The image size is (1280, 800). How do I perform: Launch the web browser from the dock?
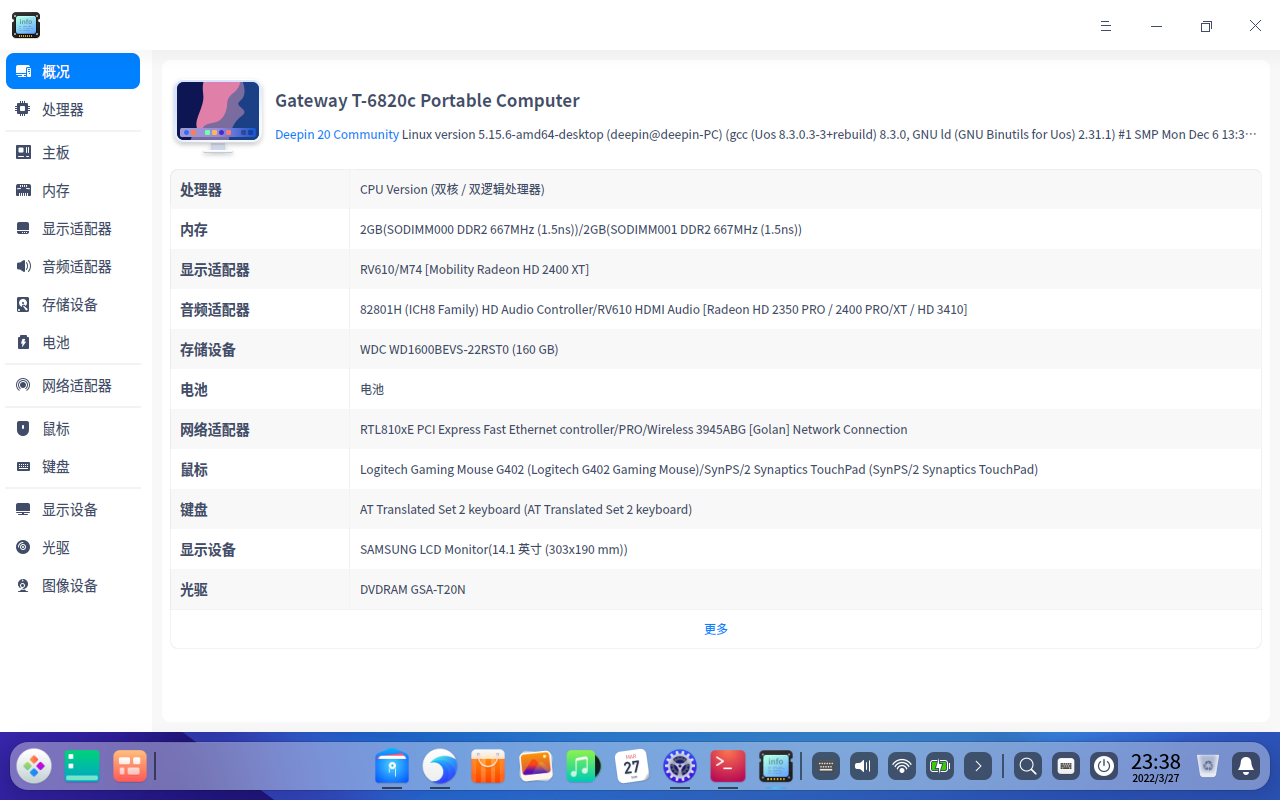[x=440, y=766]
